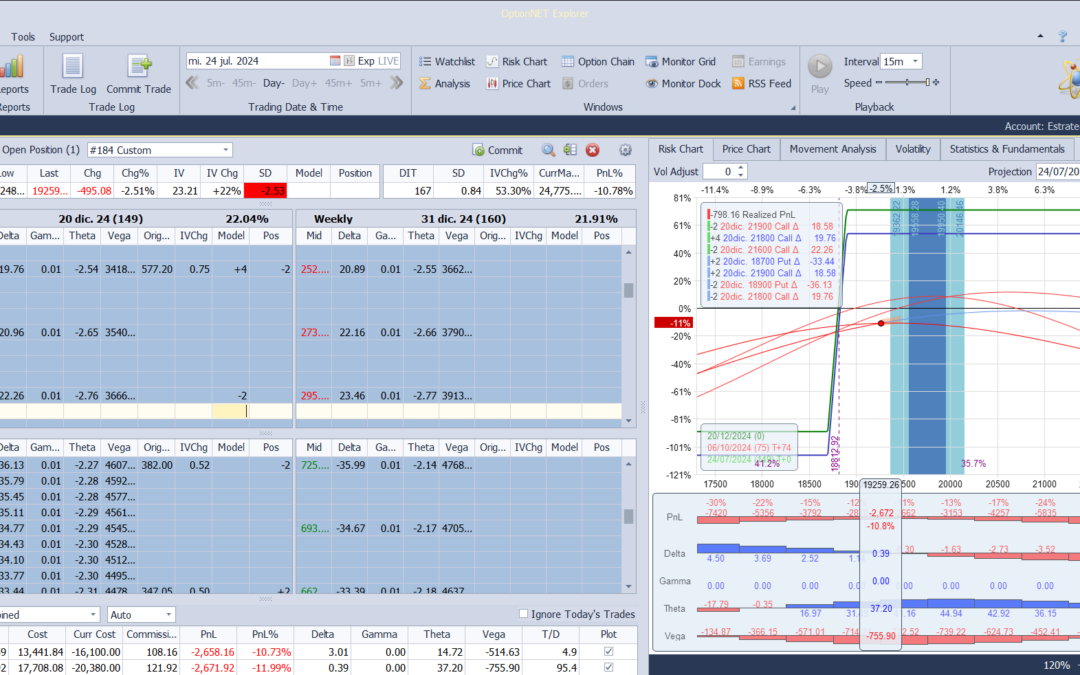Screen dimensions: 1080x675
Task: Click the 45m- time step button
Action: click(x=243, y=83)
